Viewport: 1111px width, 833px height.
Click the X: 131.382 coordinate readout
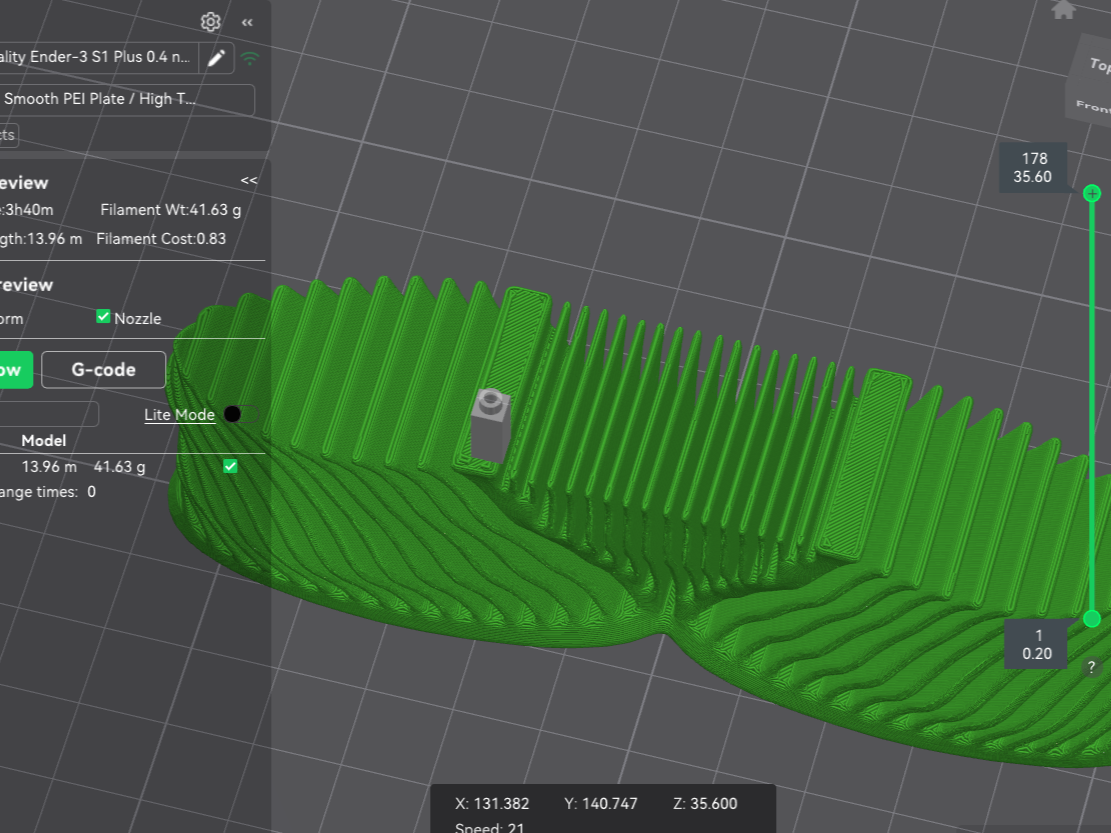point(492,804)
